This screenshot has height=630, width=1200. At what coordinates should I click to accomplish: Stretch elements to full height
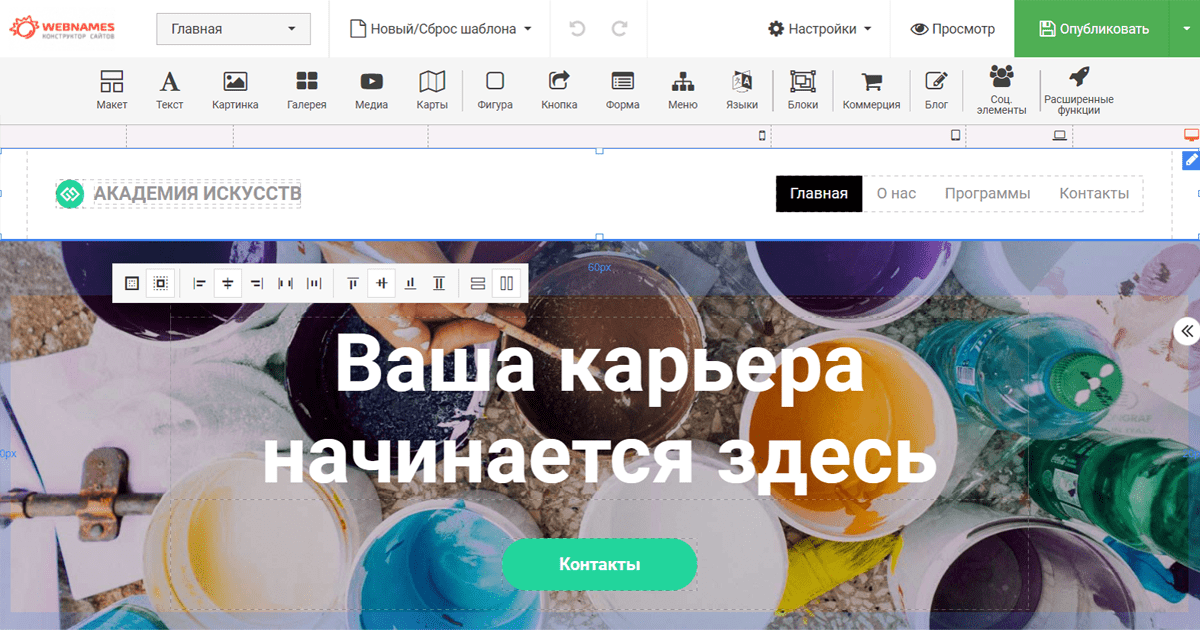439,284
